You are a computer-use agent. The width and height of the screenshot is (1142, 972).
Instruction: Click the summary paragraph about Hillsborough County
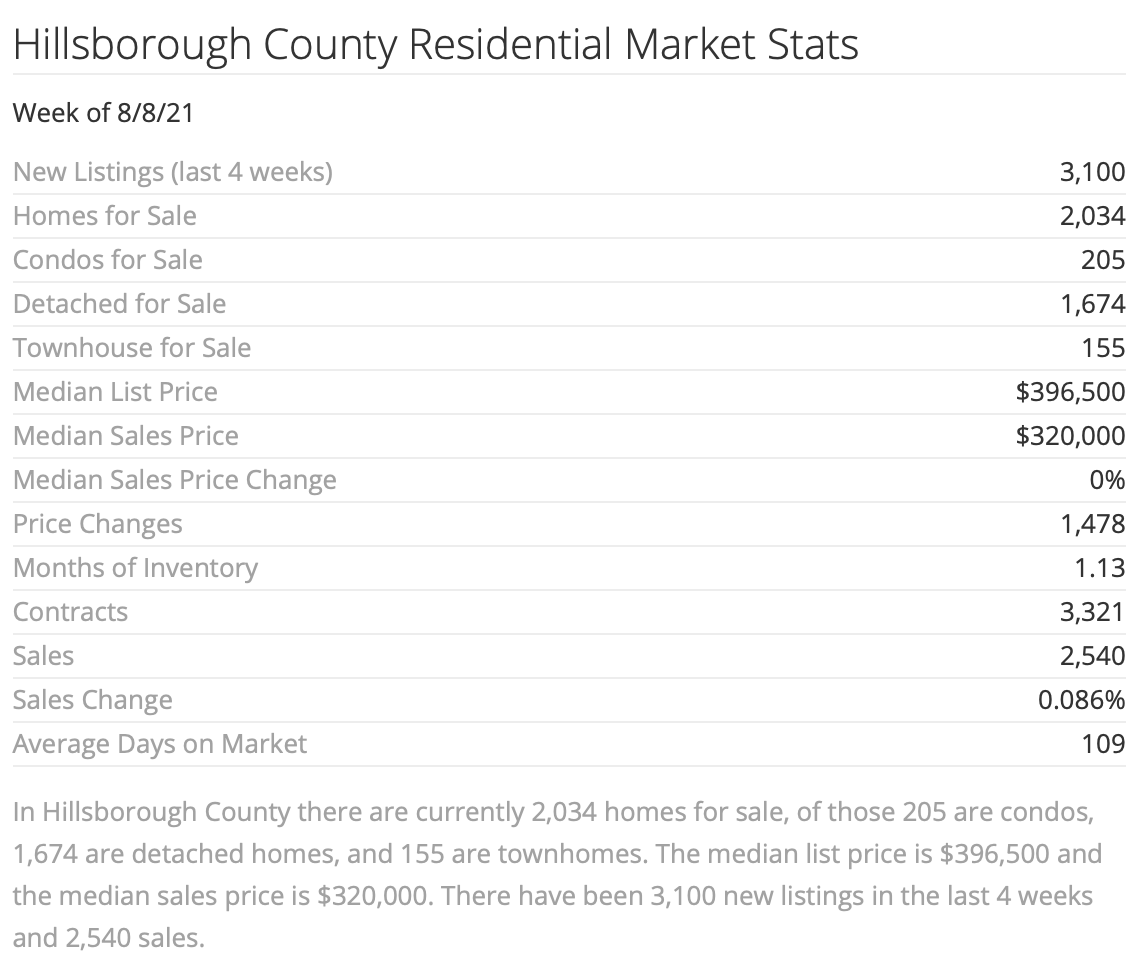pos(557,874)
